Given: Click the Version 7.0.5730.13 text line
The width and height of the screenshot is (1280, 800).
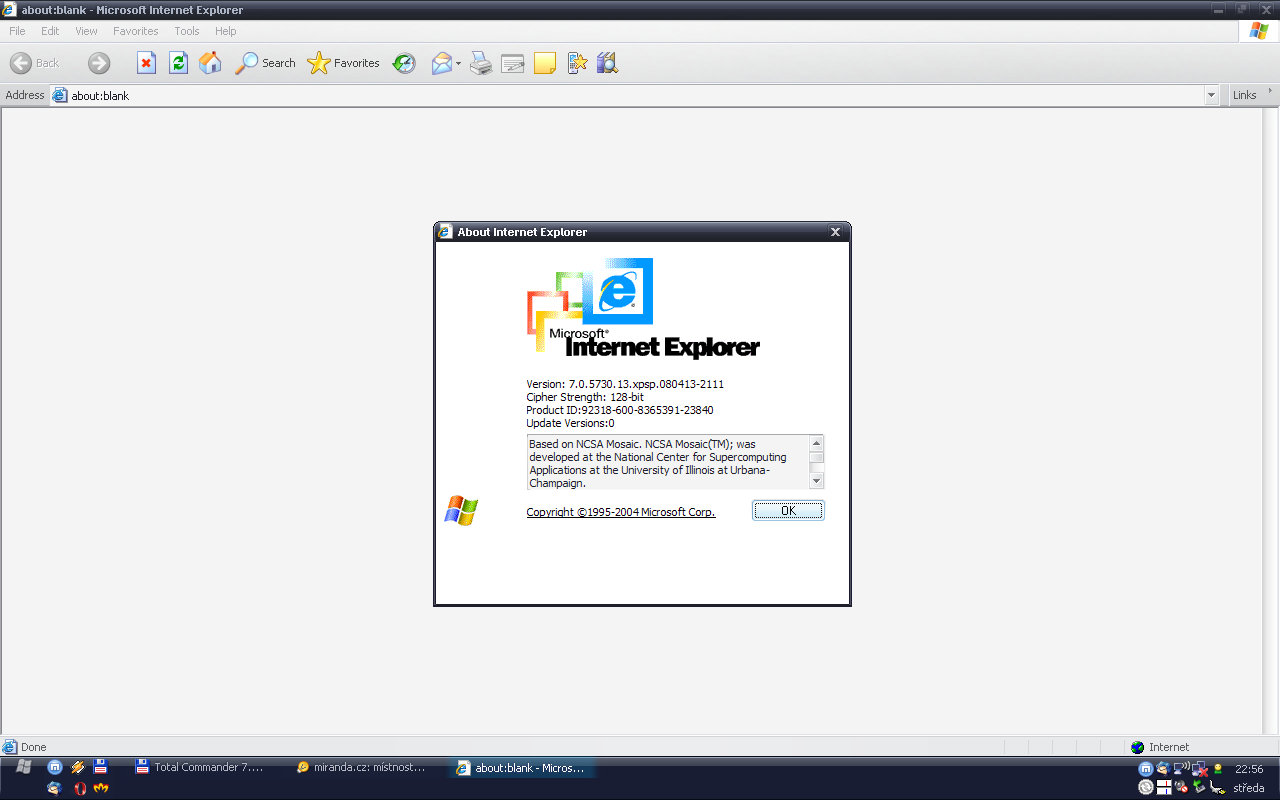Looking at the screenshot, I should coord(625,384).
